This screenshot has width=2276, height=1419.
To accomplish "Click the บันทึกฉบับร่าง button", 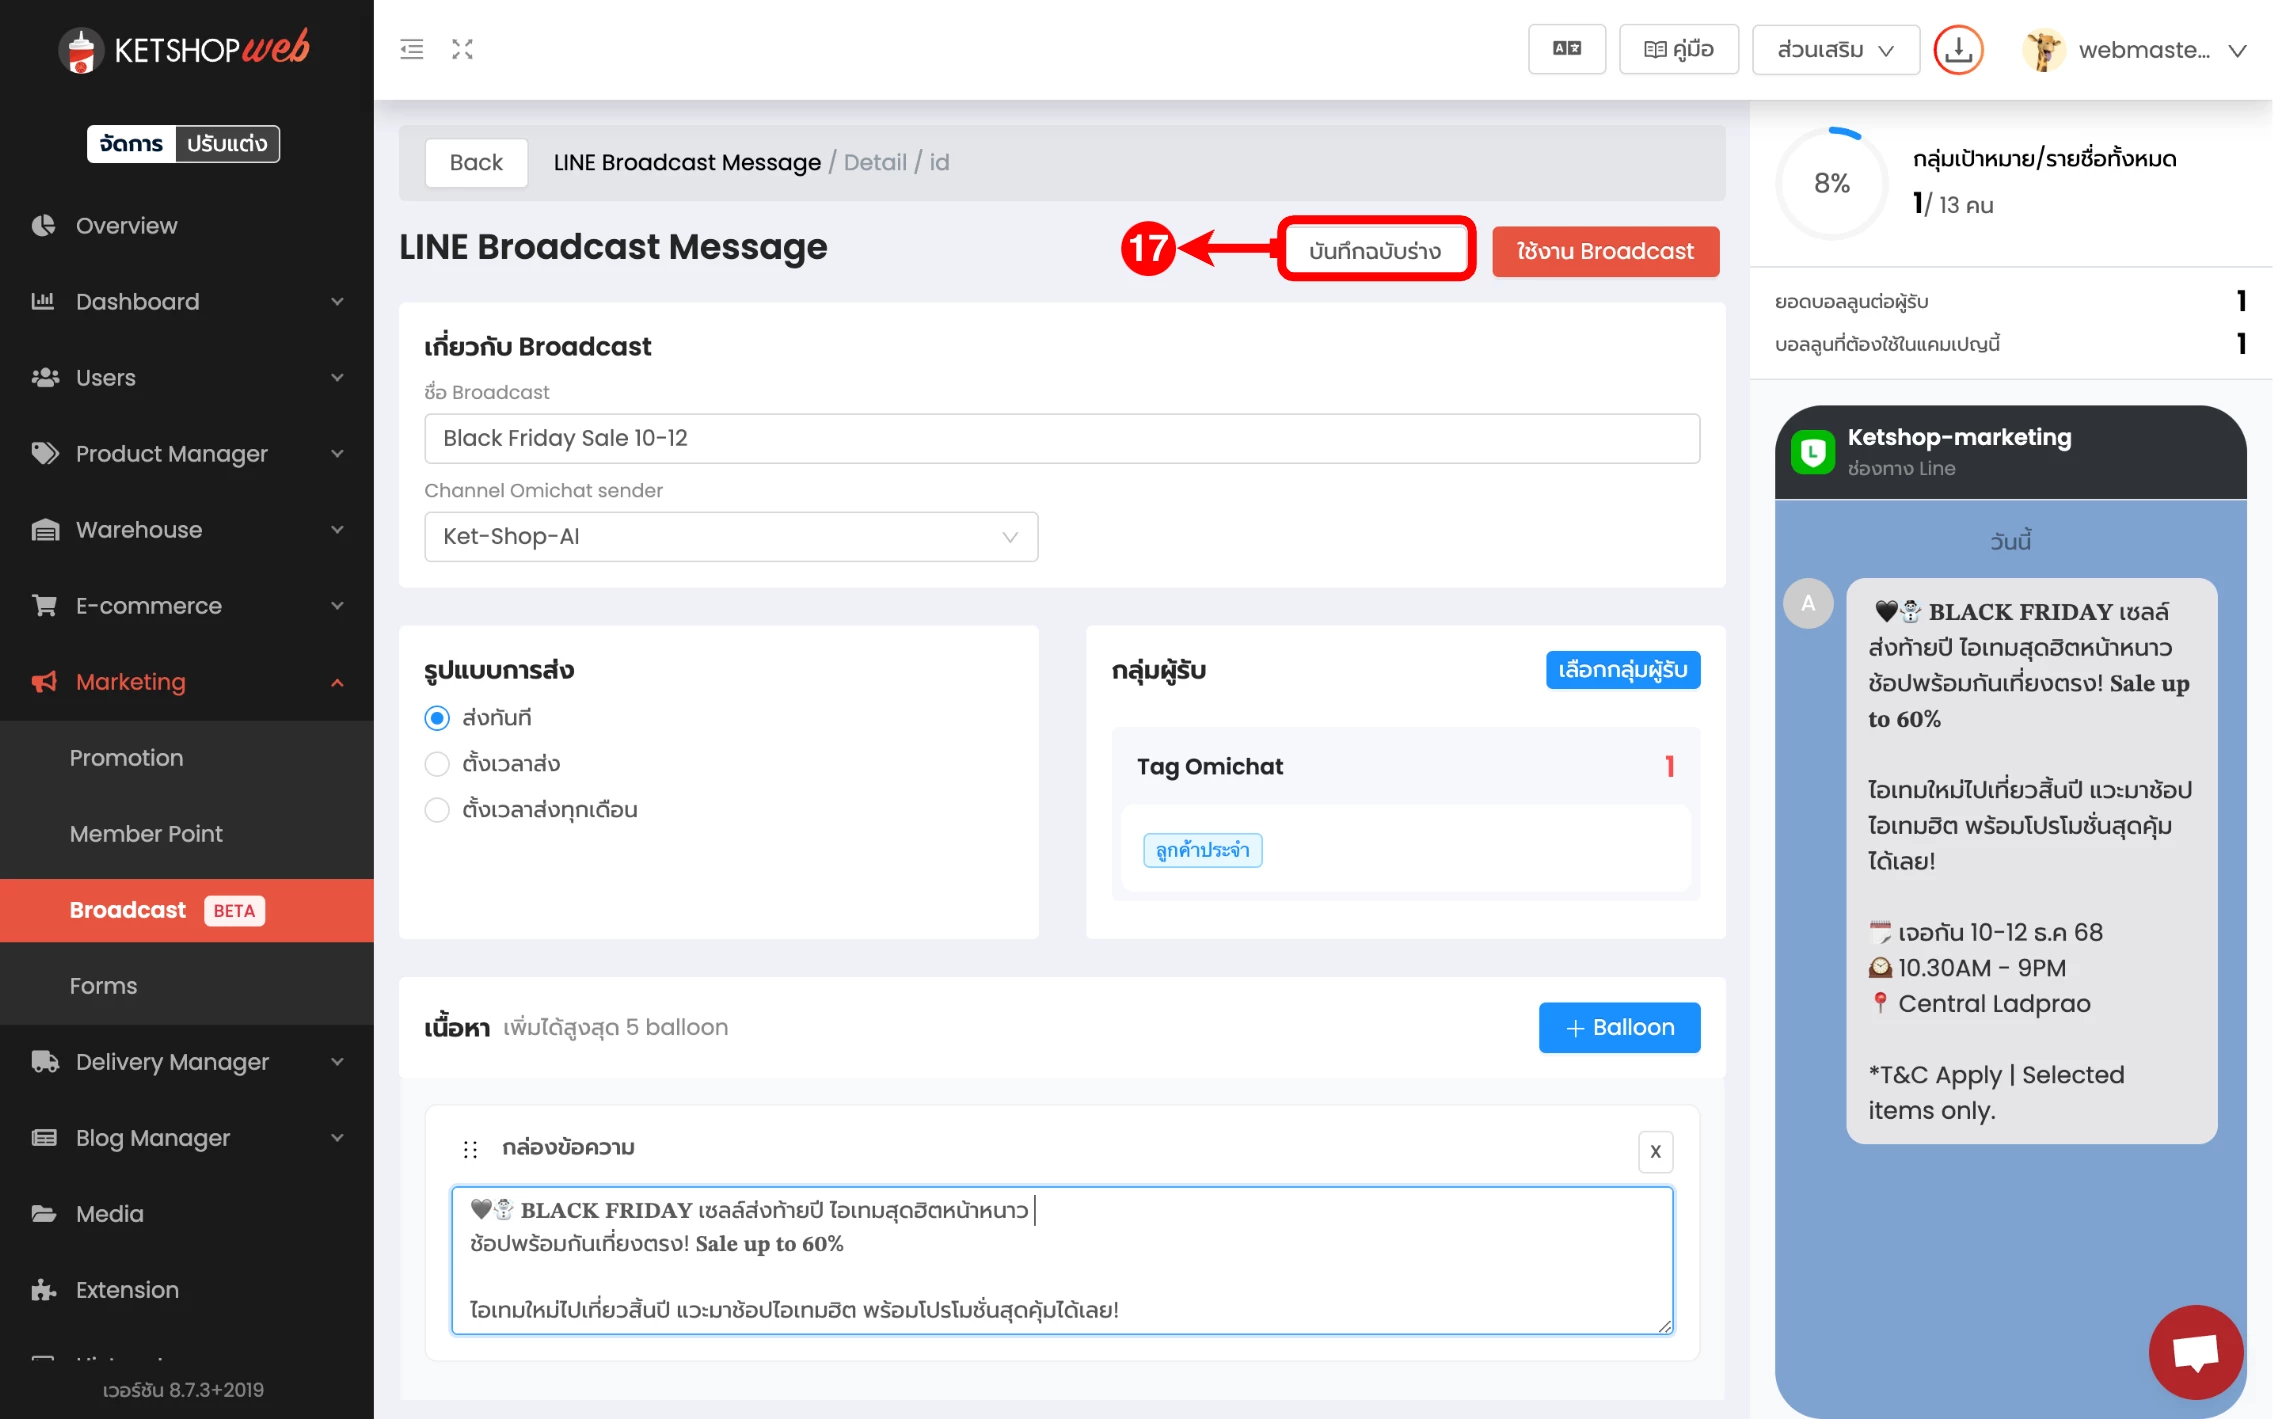I will coord(1375,251).
